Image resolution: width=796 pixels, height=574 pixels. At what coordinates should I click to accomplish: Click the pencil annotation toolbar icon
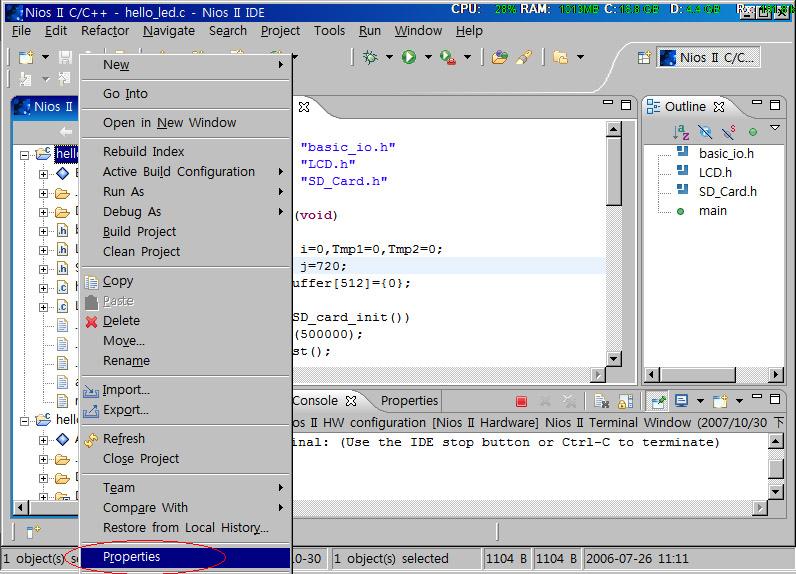[x=524, y=57]
